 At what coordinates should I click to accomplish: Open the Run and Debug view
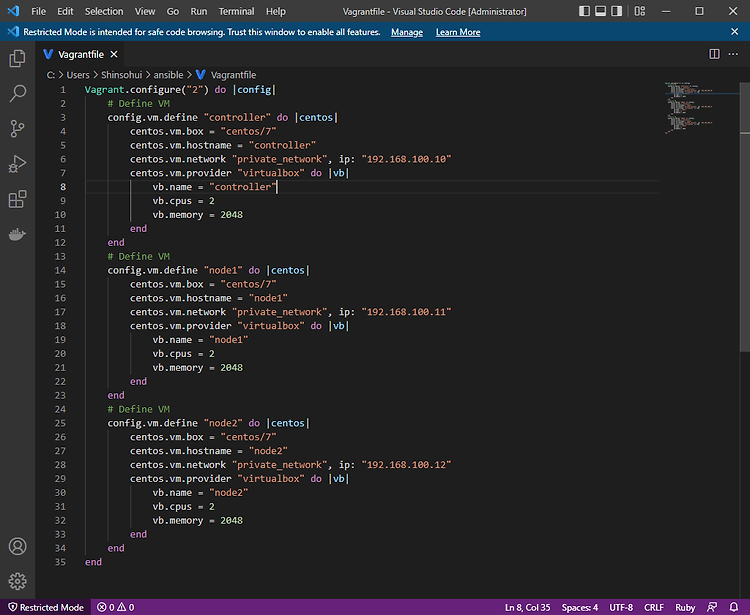17,164
